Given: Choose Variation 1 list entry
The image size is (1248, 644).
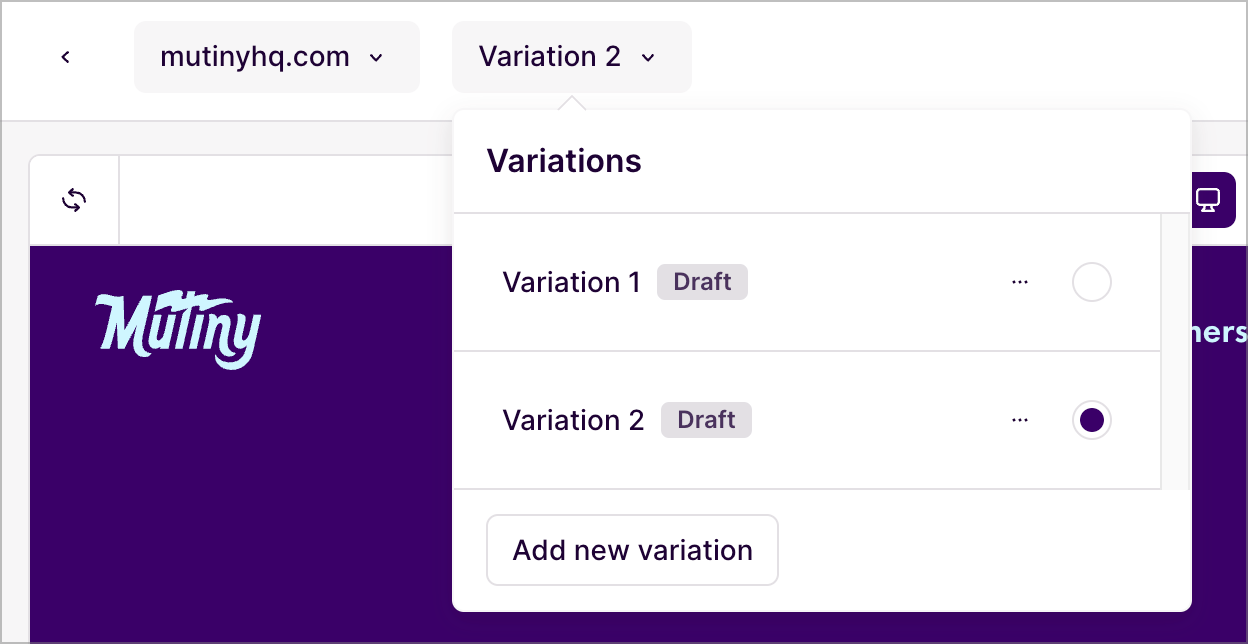Looking at the screenshot, I should (x=806, y=282).
